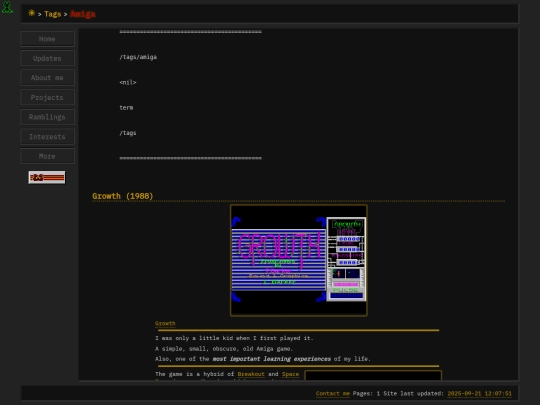This screenshot has height=405, width=540.
Task: Click the 'Pages: 1' footer text
Action: (x=366, y=393)
